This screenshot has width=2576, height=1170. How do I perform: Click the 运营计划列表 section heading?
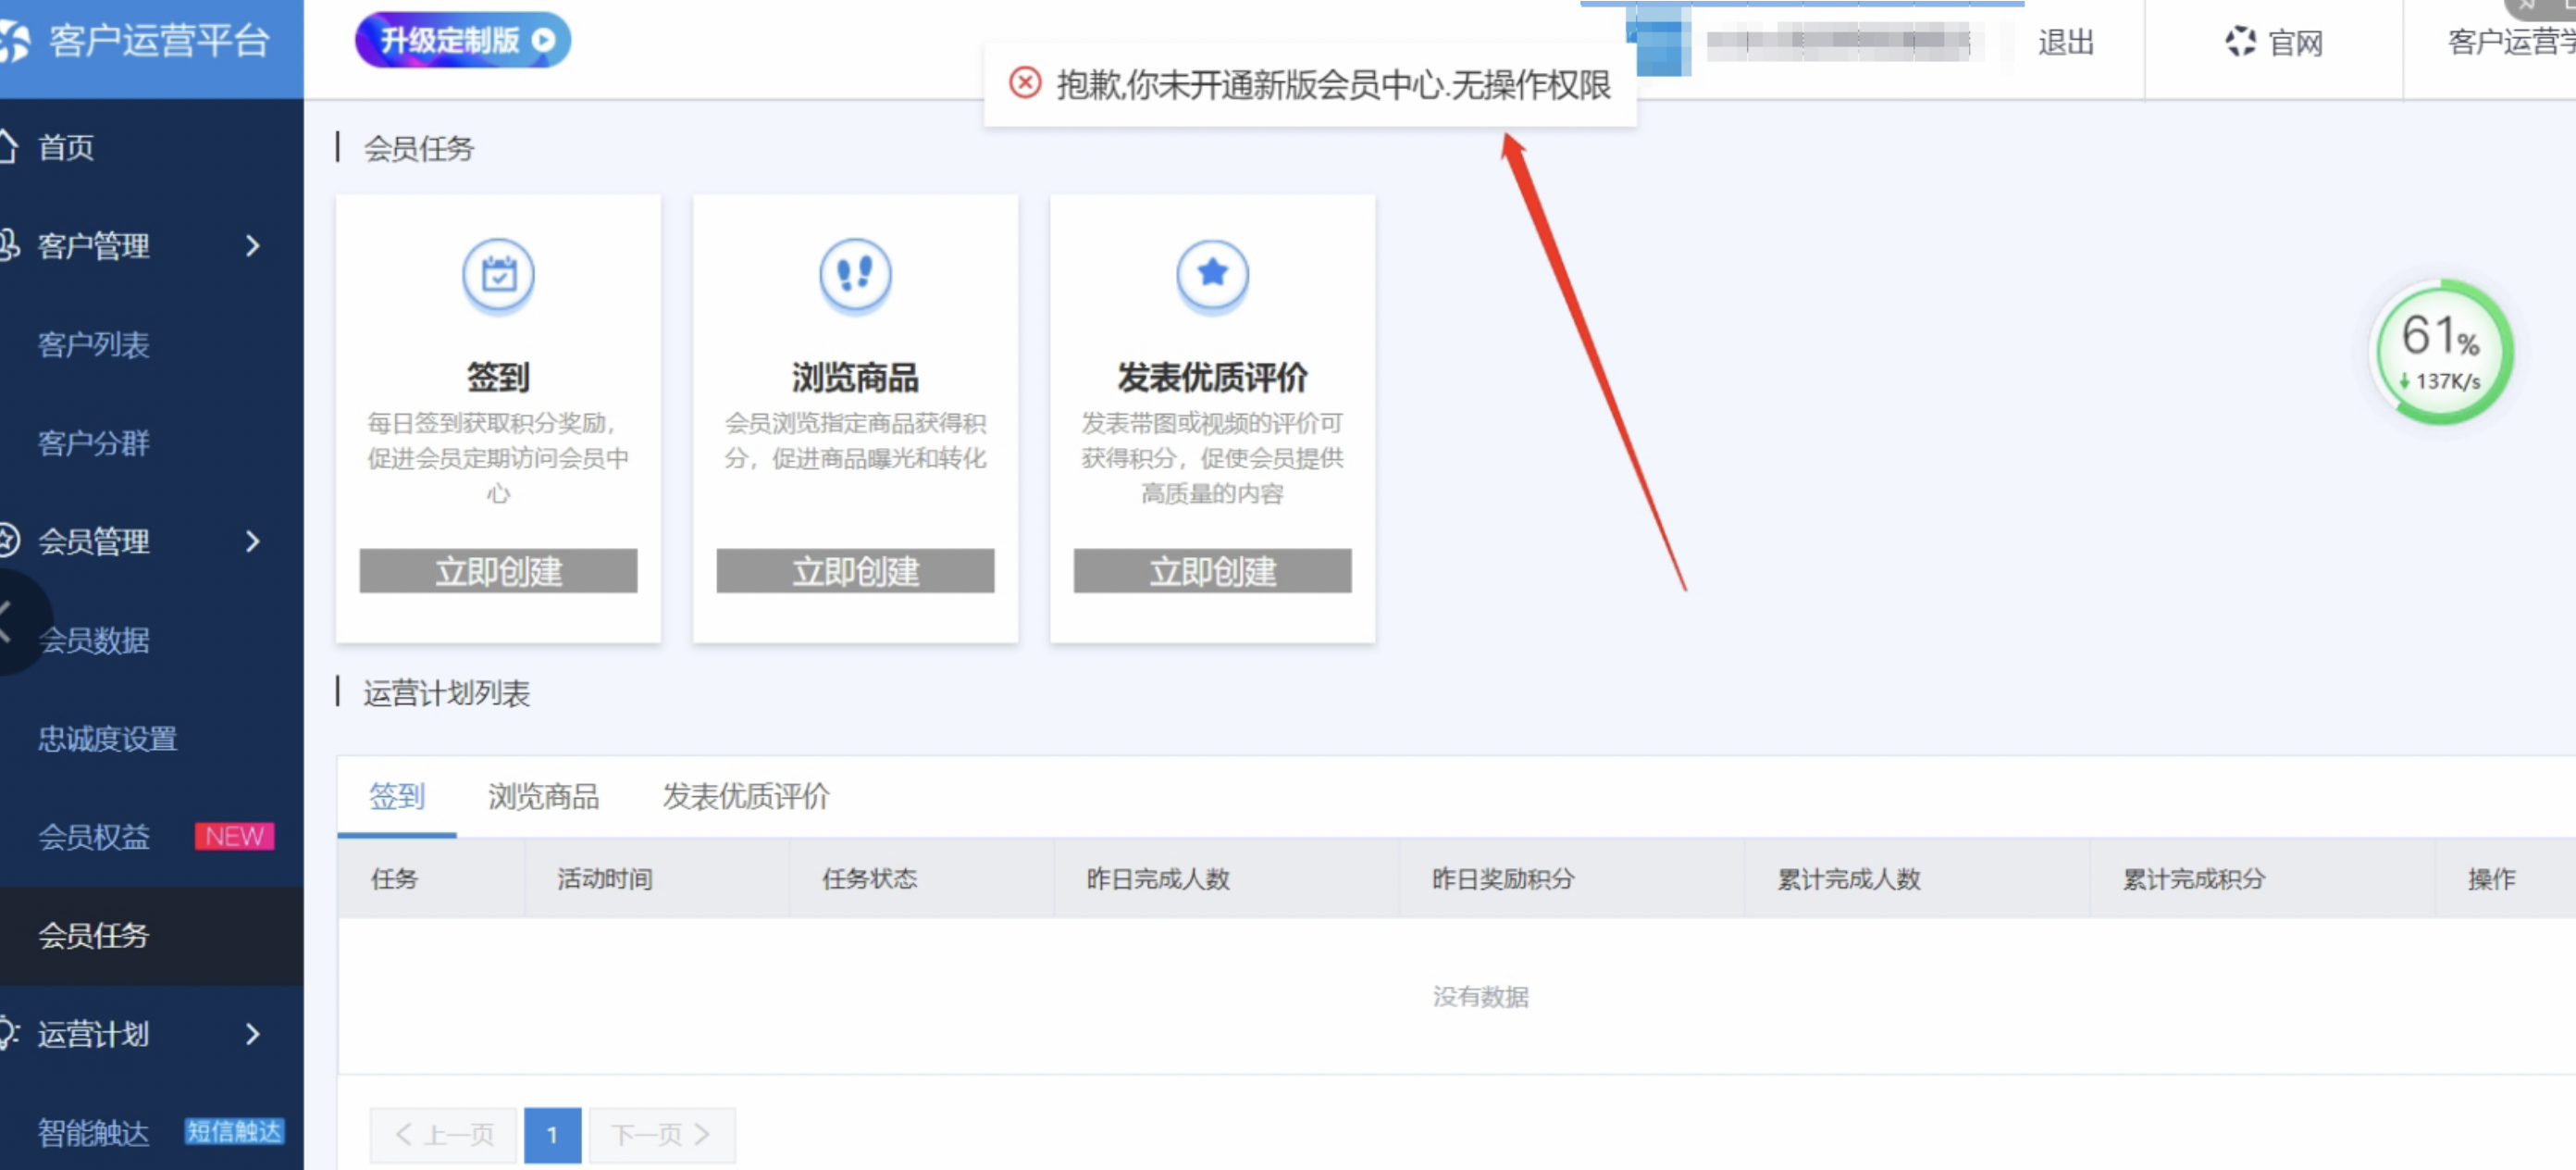(446, 692)
